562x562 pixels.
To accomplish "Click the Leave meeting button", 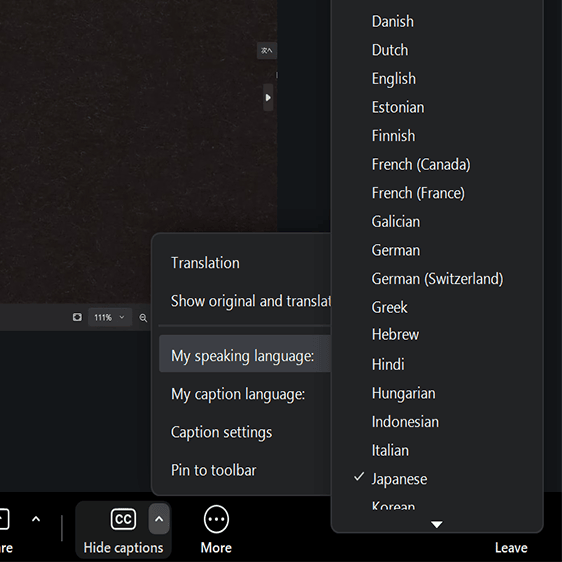I will coord(511,548).
